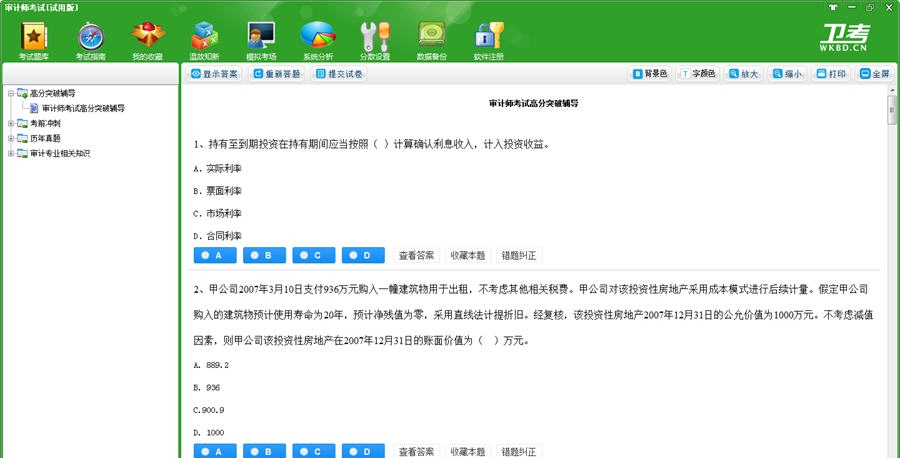Select 审计师考试高分突破辅导 document in tree

83,108
